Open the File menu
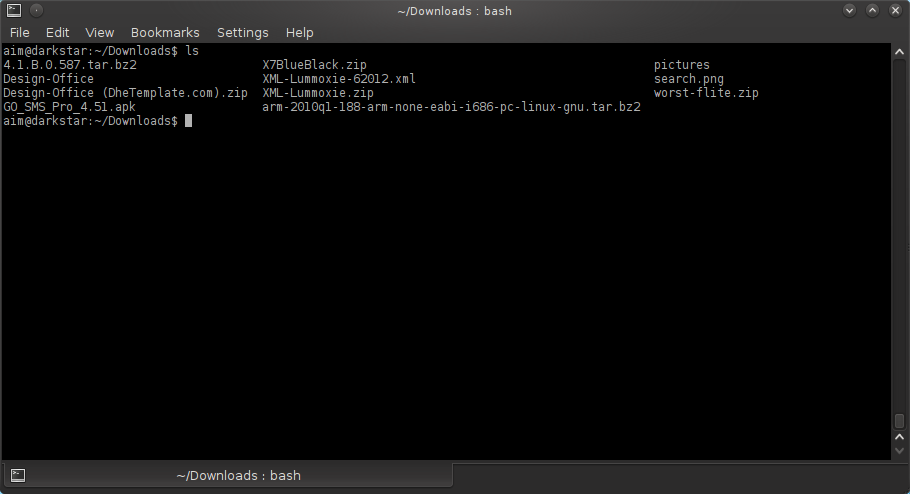The width and height of the screenshot is (910, 494). 19,32
